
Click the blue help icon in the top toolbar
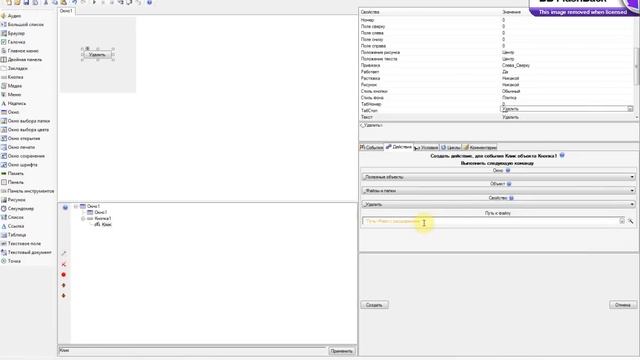click(x=149, y=2)
